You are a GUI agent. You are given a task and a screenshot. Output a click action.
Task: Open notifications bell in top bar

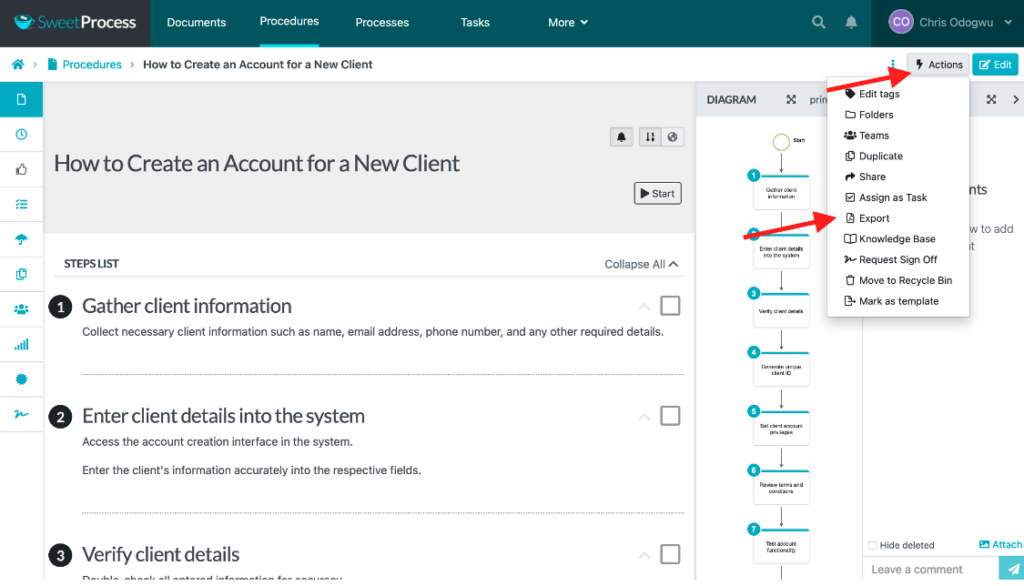(851, 22)
